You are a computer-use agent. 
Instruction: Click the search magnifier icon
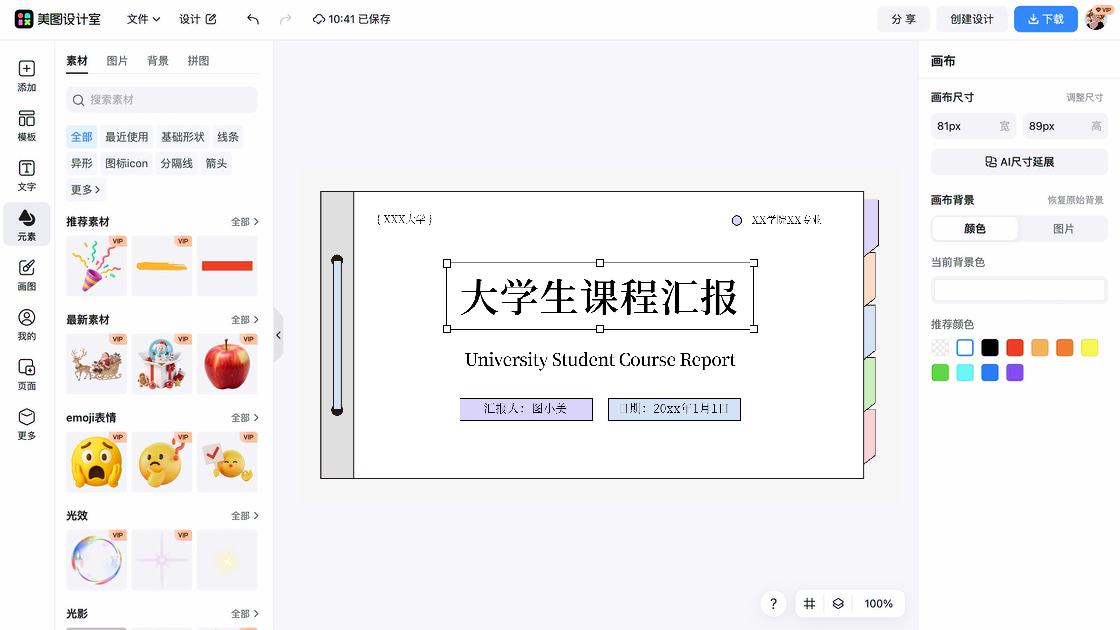tap(79, 100)
